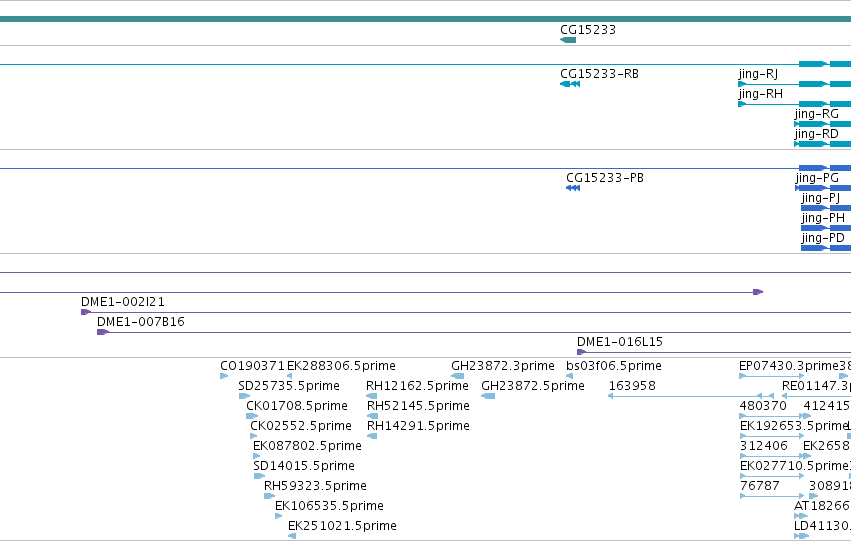
Task: Click the RH59323.5prime EST label
Action: pos(315,486)
